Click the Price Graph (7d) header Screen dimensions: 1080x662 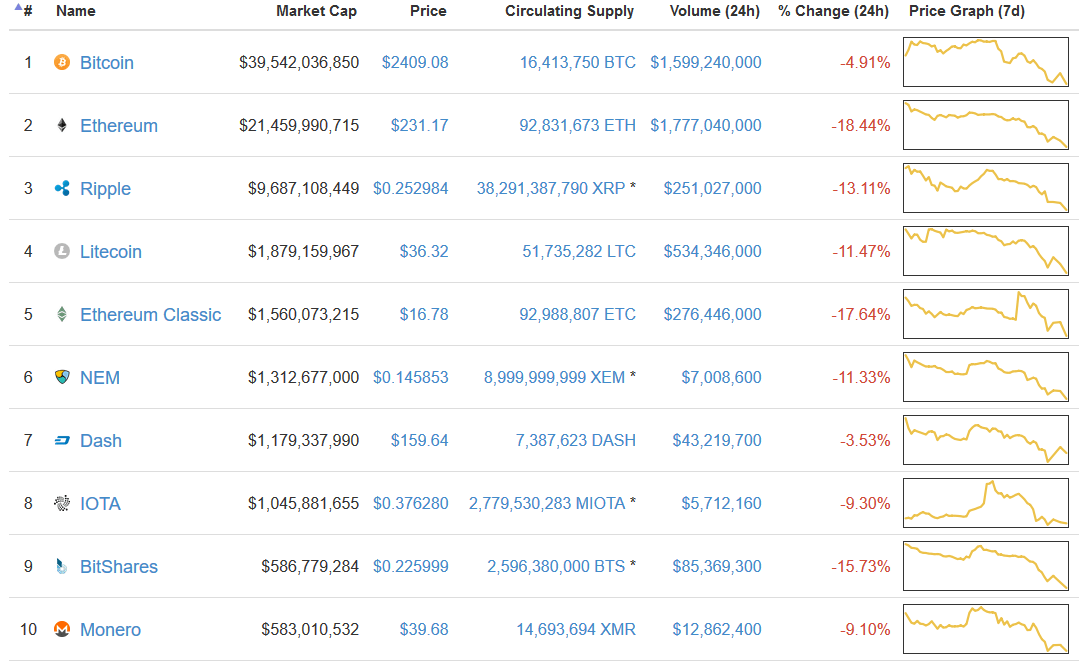[x=967, y=11]
